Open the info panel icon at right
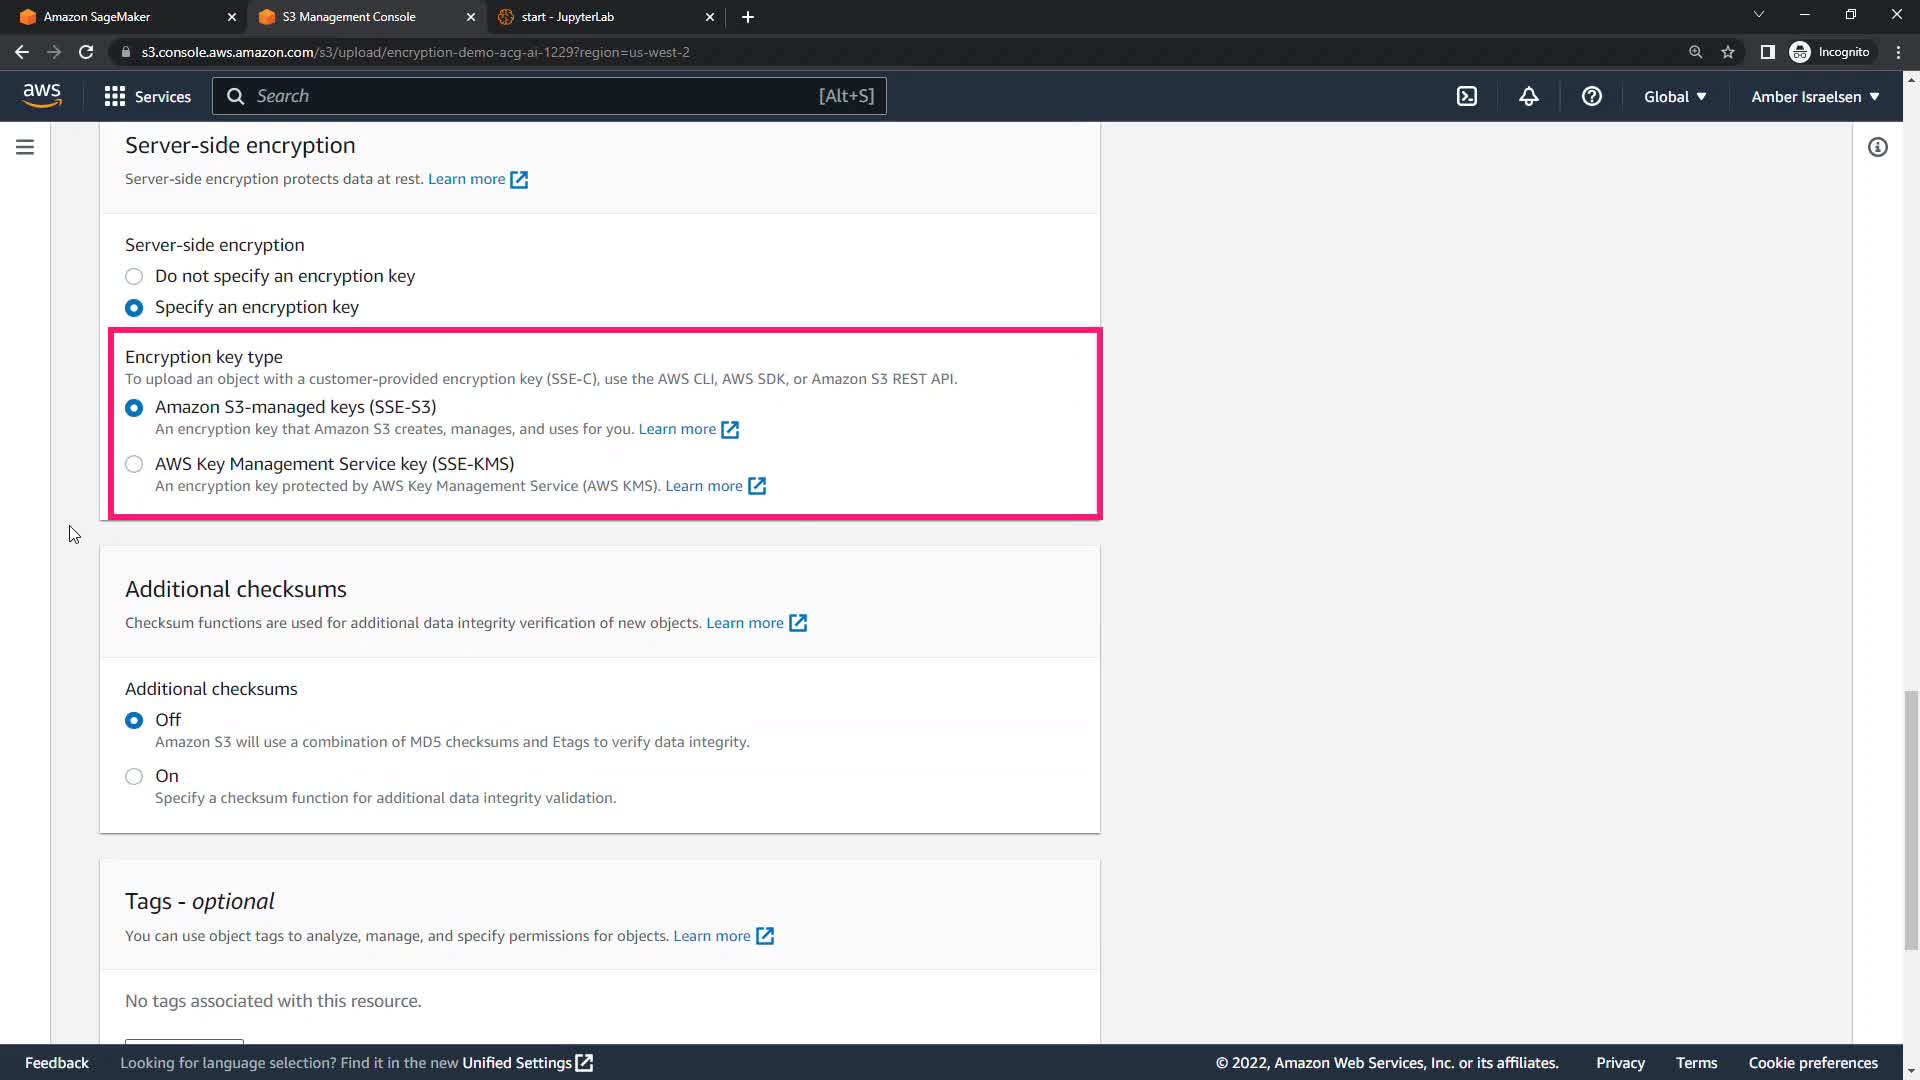Screen dimensions: 1920x1080 point(1877,147)
